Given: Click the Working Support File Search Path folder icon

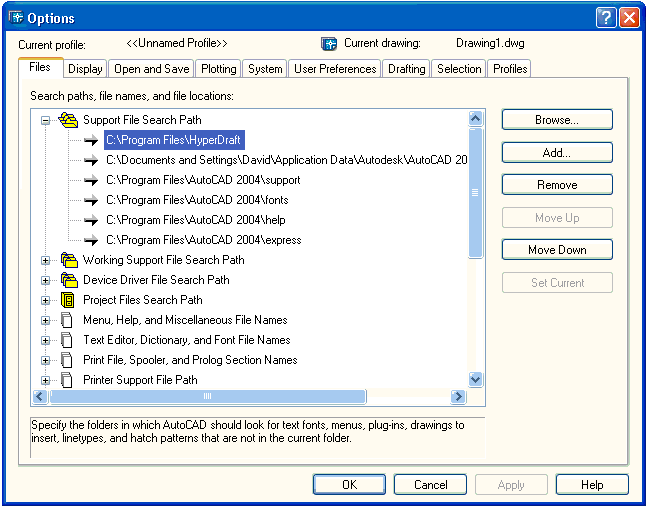Looking at the screenshot, I should [69, 260].
